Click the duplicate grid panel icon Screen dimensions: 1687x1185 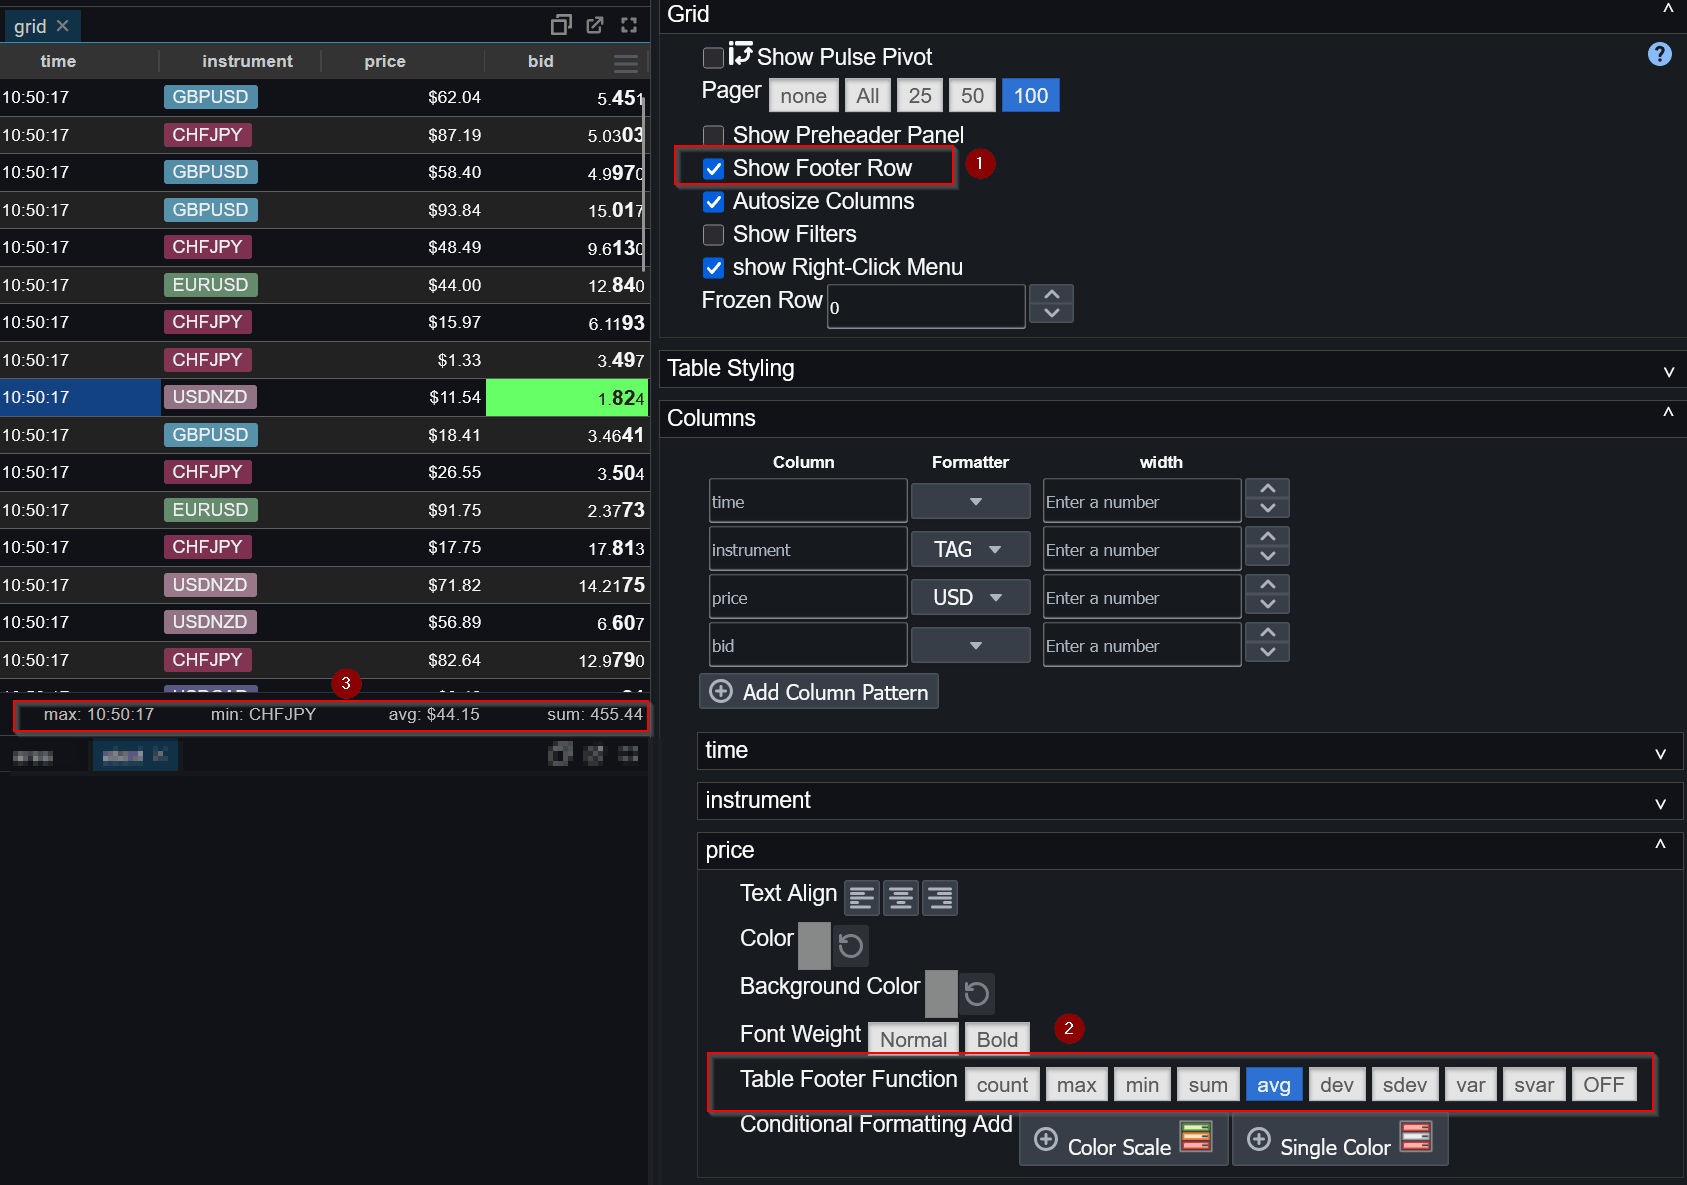561,26
